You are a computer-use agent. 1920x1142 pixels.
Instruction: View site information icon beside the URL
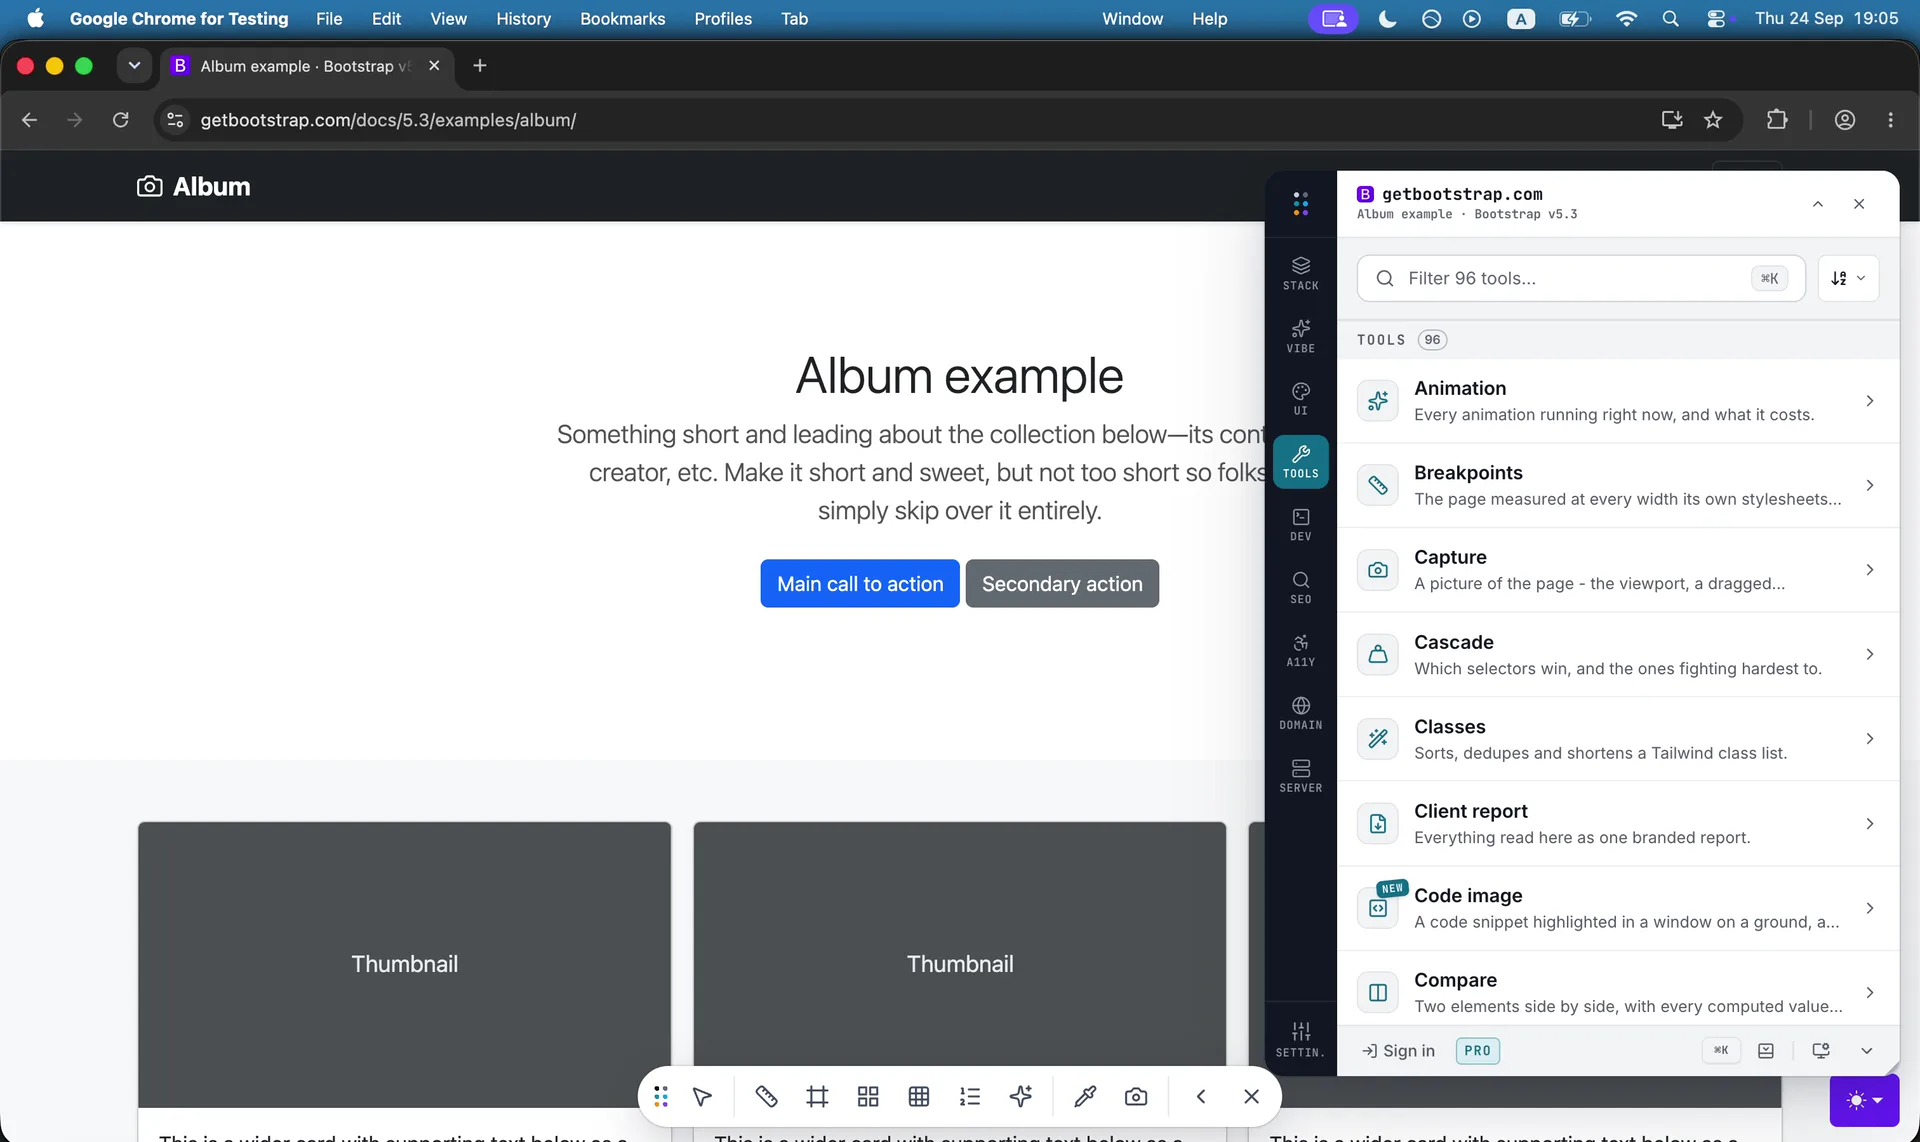(x=175, y=120)
